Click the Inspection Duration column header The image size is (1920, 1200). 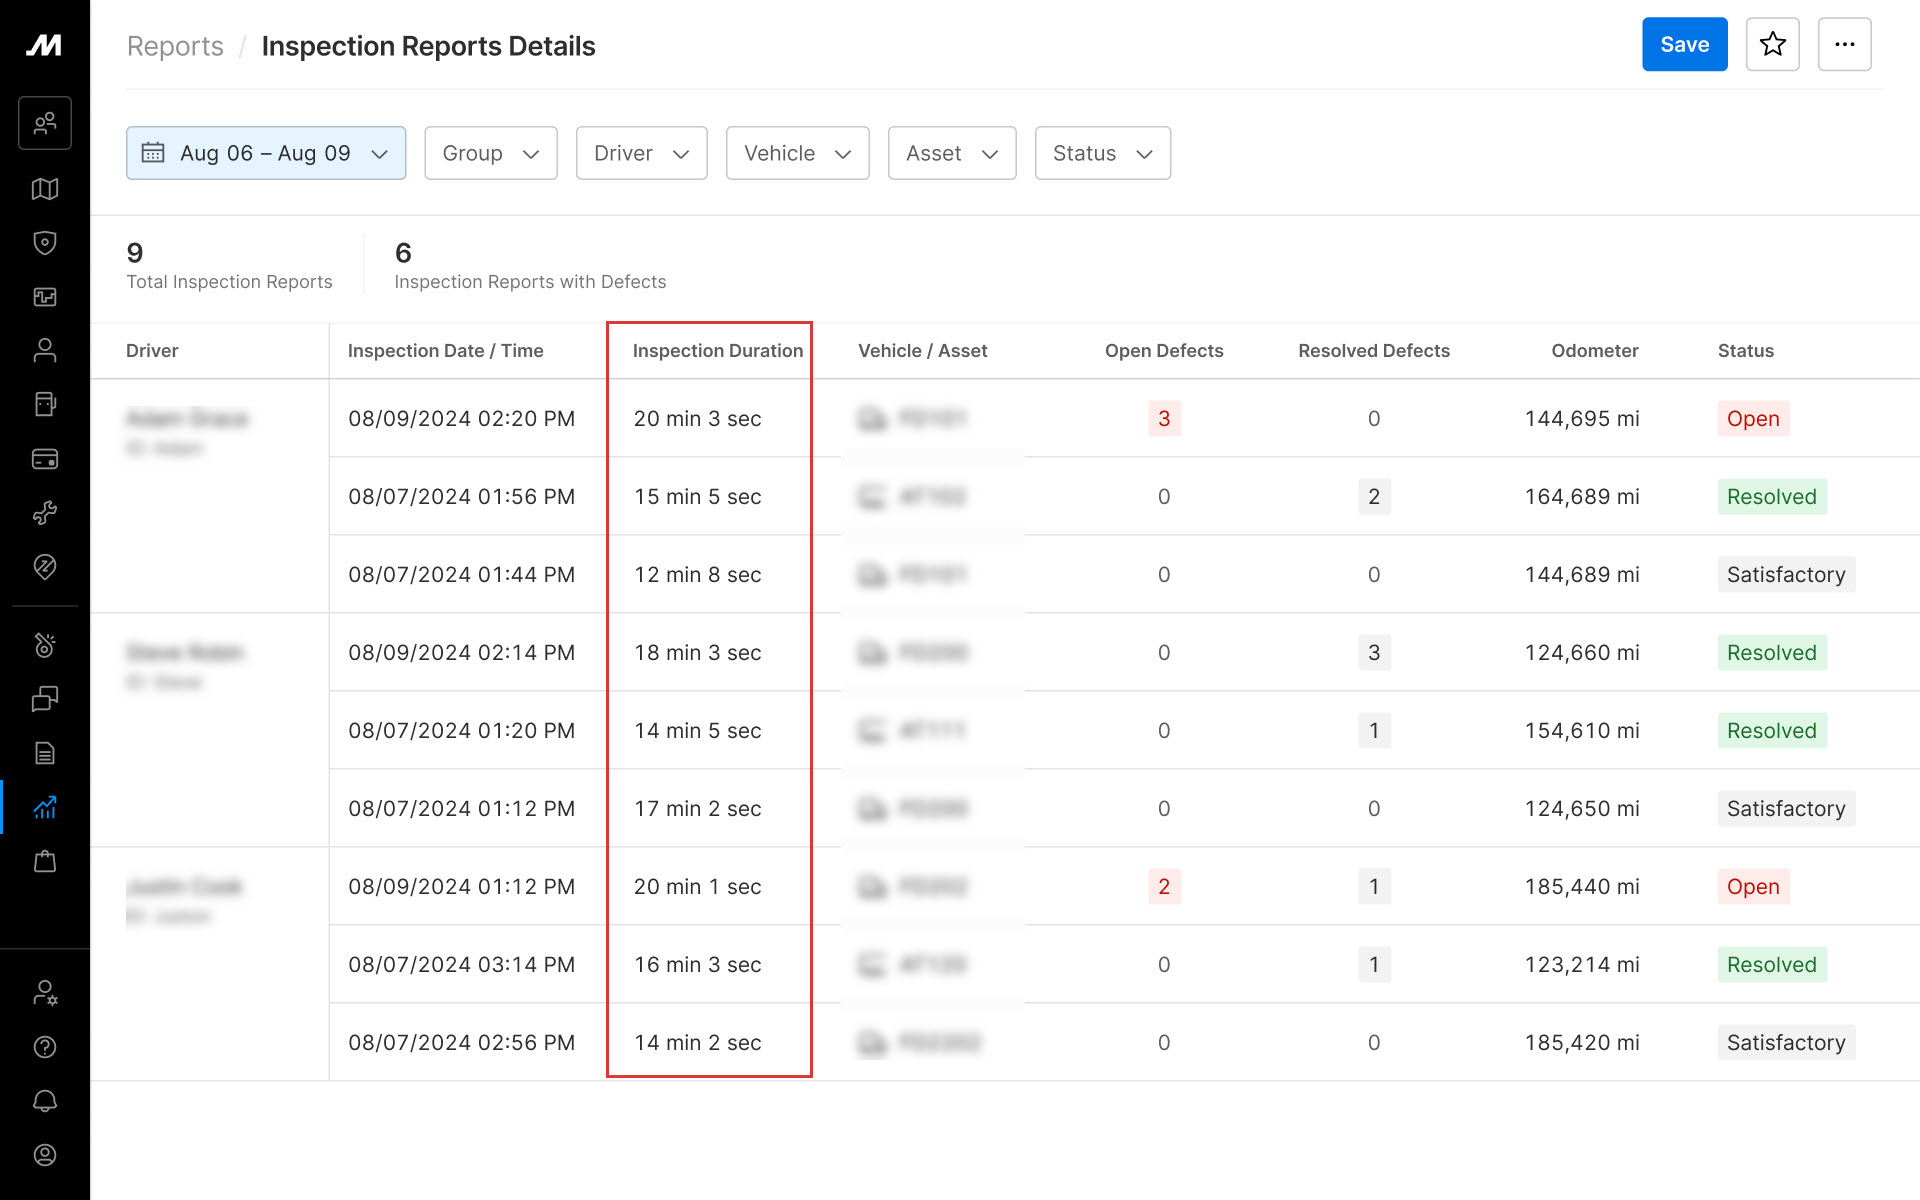[718, 351]
